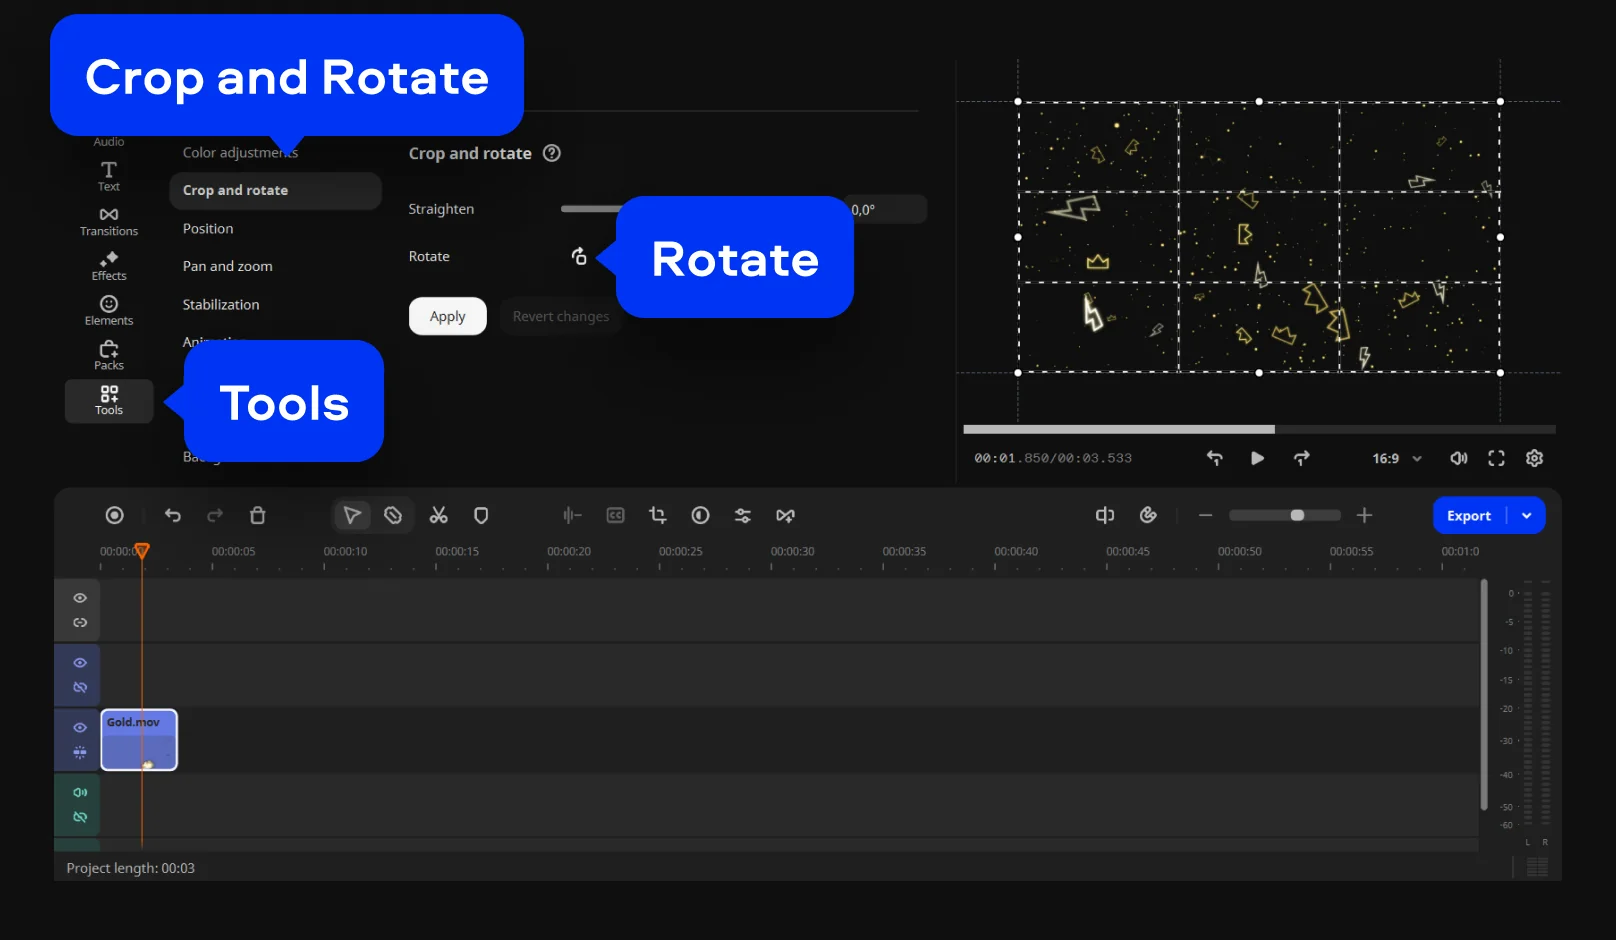Toggle visibility of the Gold.mov video track
This screenshot has height=940, width=1616.
coord(80,728)
